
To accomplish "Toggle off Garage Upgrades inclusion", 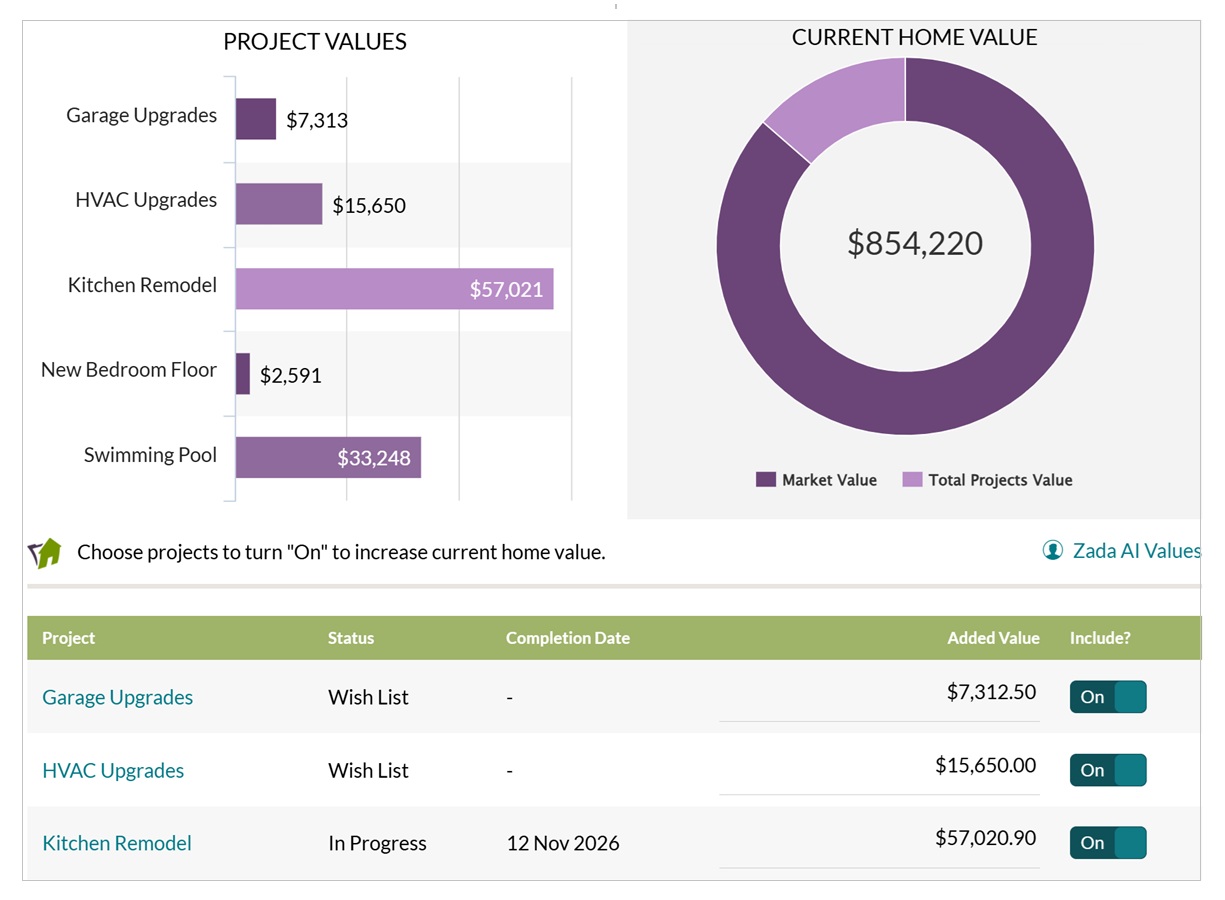I will coord(1108,696).
